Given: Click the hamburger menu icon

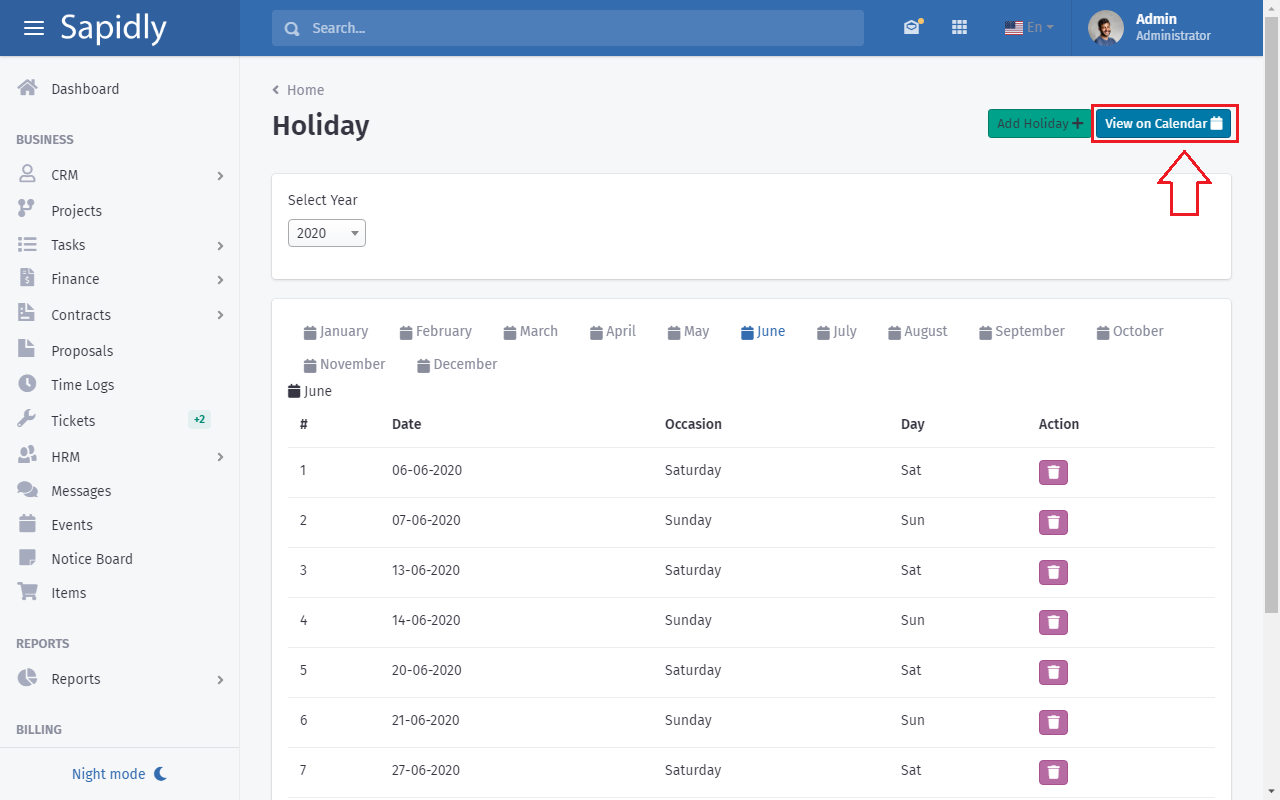Looking at the screenshot, I should (x=34, y=28).
